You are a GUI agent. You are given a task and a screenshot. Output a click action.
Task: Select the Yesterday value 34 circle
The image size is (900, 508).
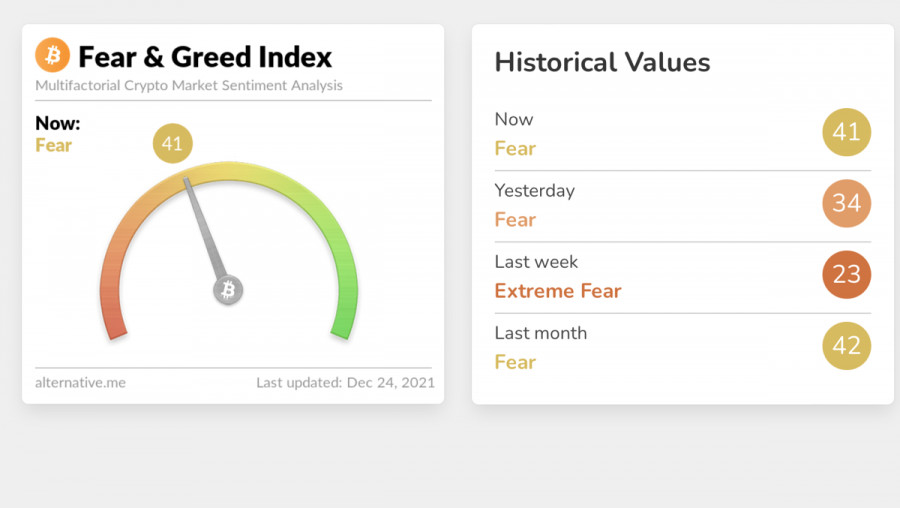tap(847, 203)
